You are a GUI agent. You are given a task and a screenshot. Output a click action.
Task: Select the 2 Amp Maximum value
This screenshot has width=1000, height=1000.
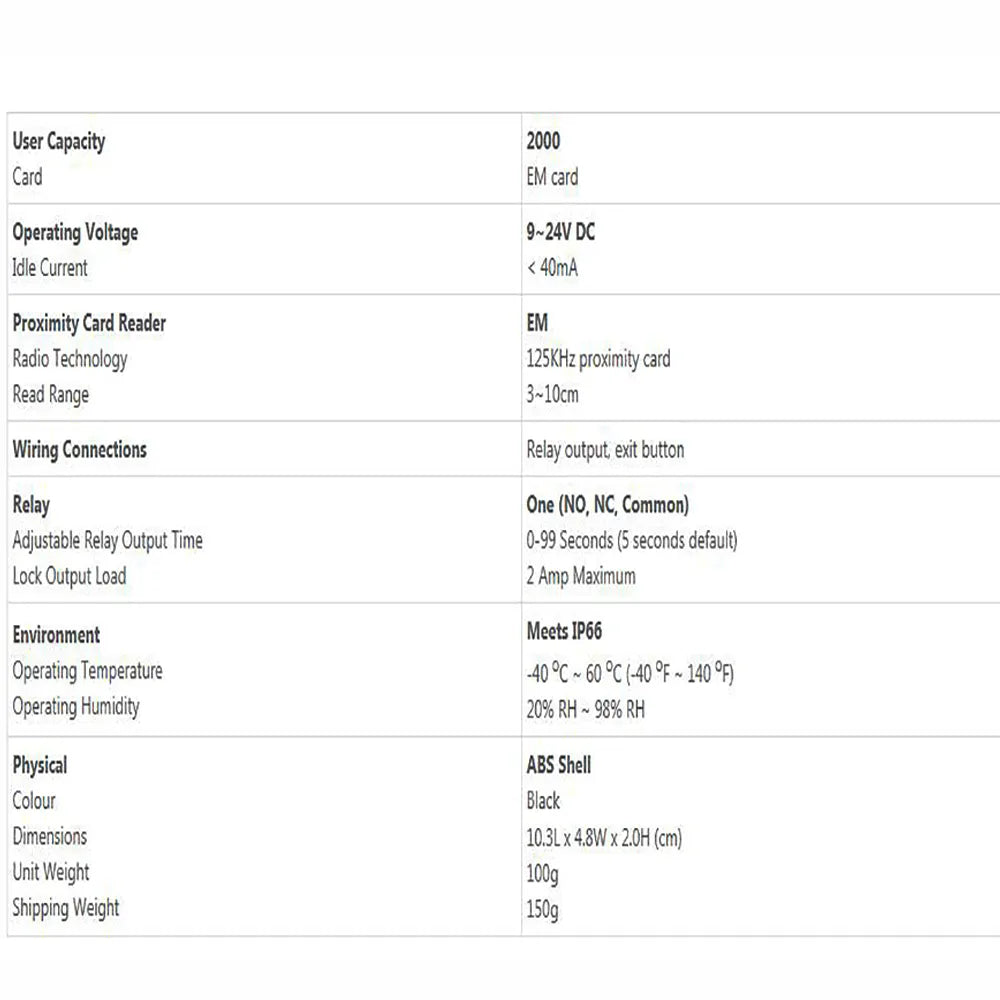tap(580, 577)
